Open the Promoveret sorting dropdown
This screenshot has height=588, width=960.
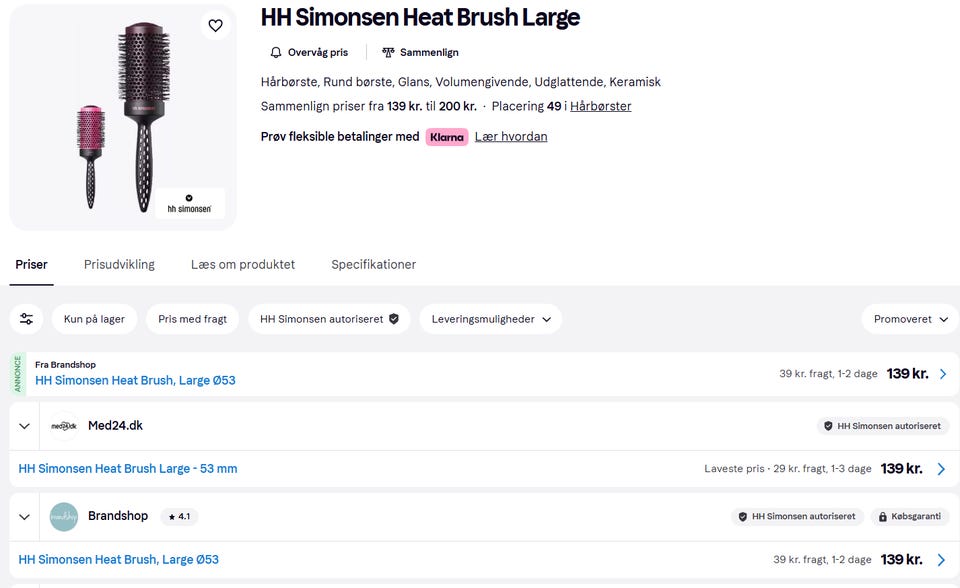coord(909,319)
